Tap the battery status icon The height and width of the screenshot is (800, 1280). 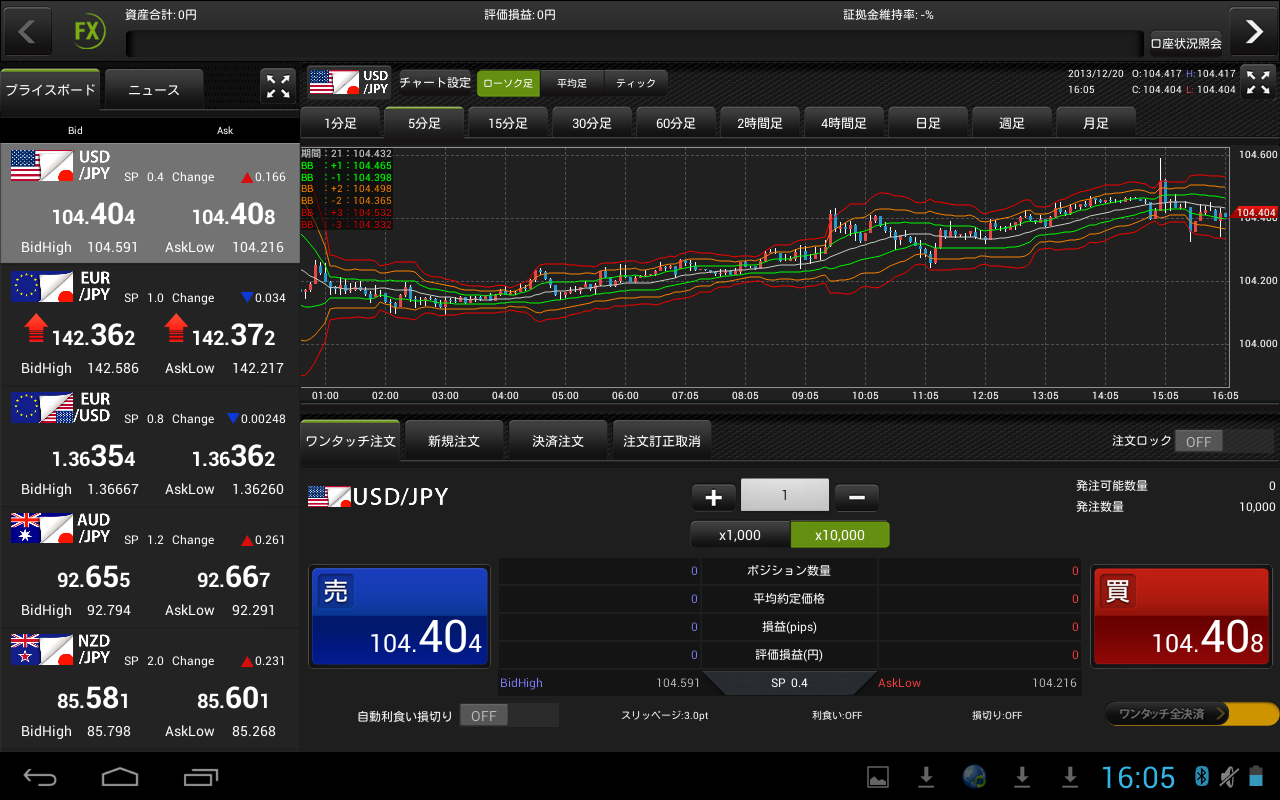click(1256, 777)
